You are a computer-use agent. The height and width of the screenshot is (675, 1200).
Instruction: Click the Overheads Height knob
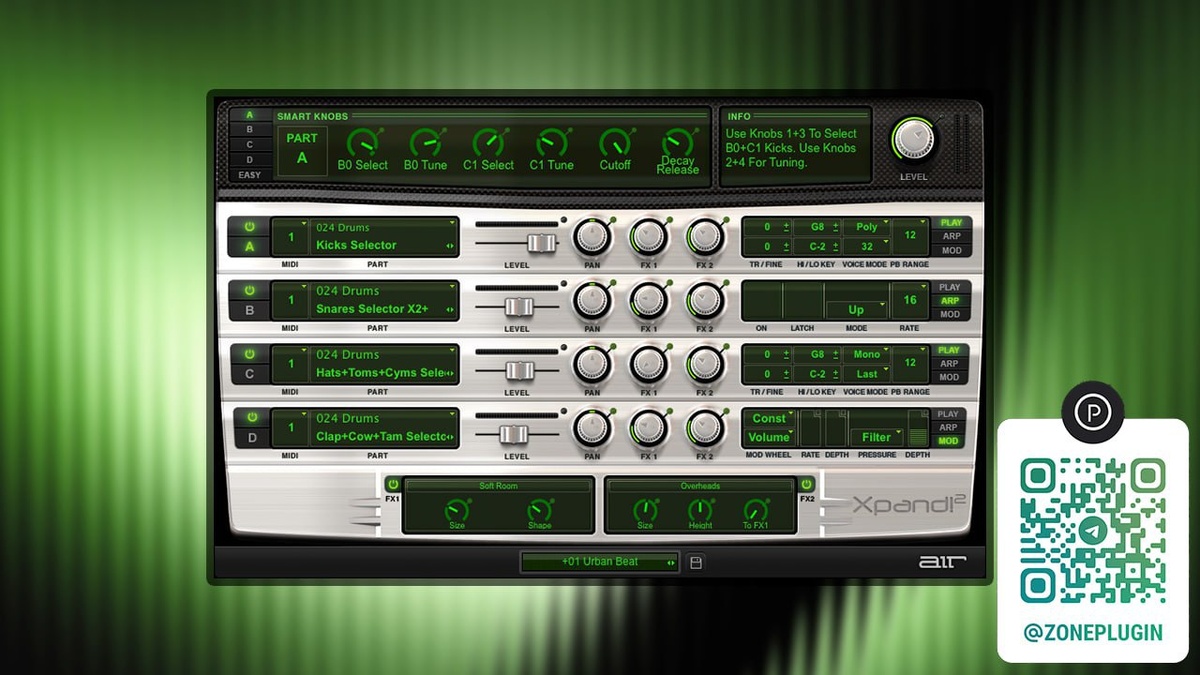(701, 508)
